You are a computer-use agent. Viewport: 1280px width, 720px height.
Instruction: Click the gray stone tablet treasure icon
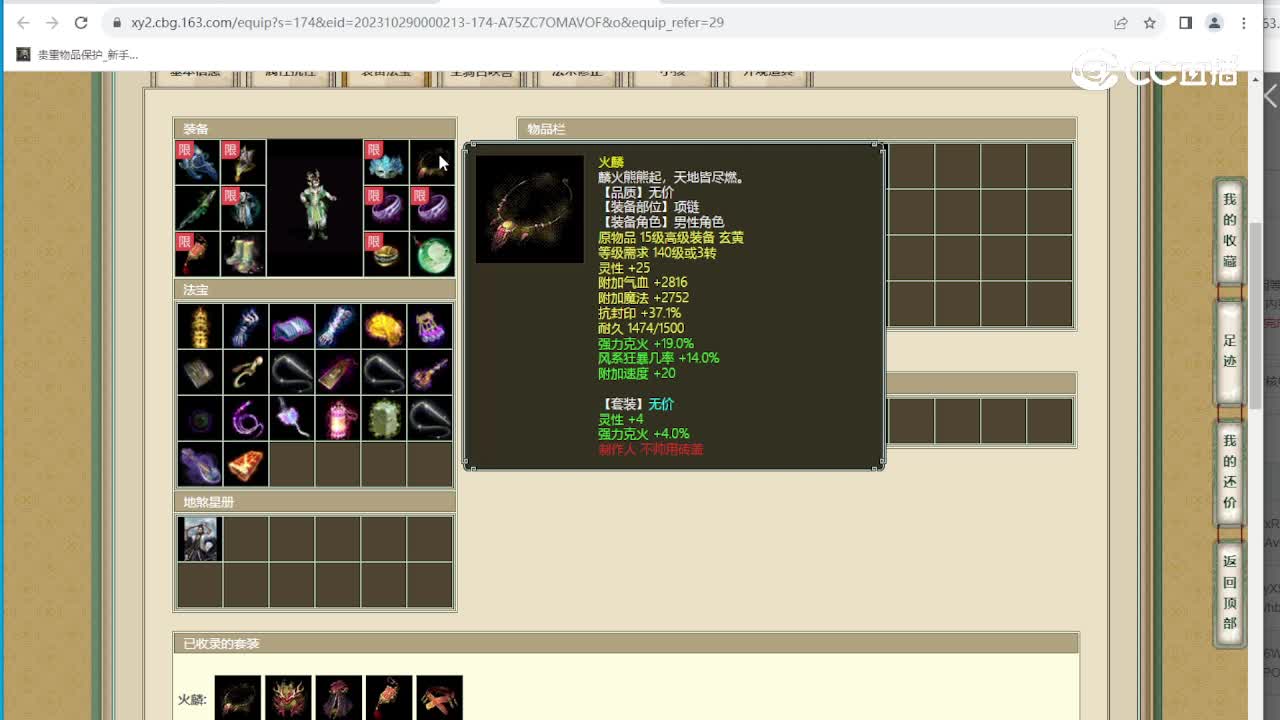[200, 372]
